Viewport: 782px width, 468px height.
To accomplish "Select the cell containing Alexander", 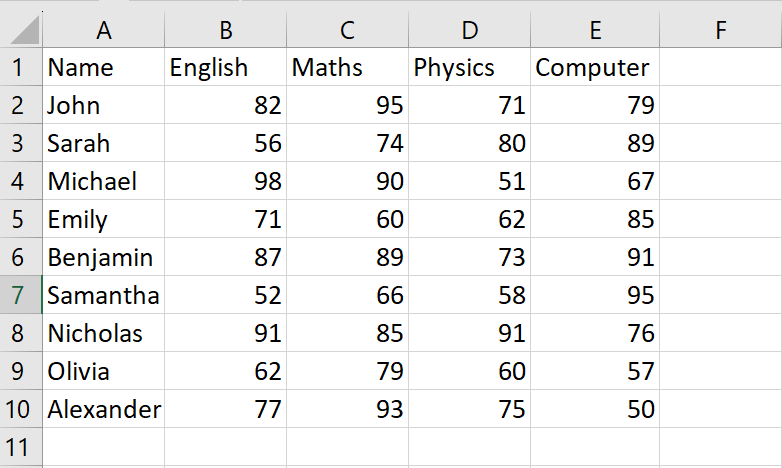I will [104, 409].
